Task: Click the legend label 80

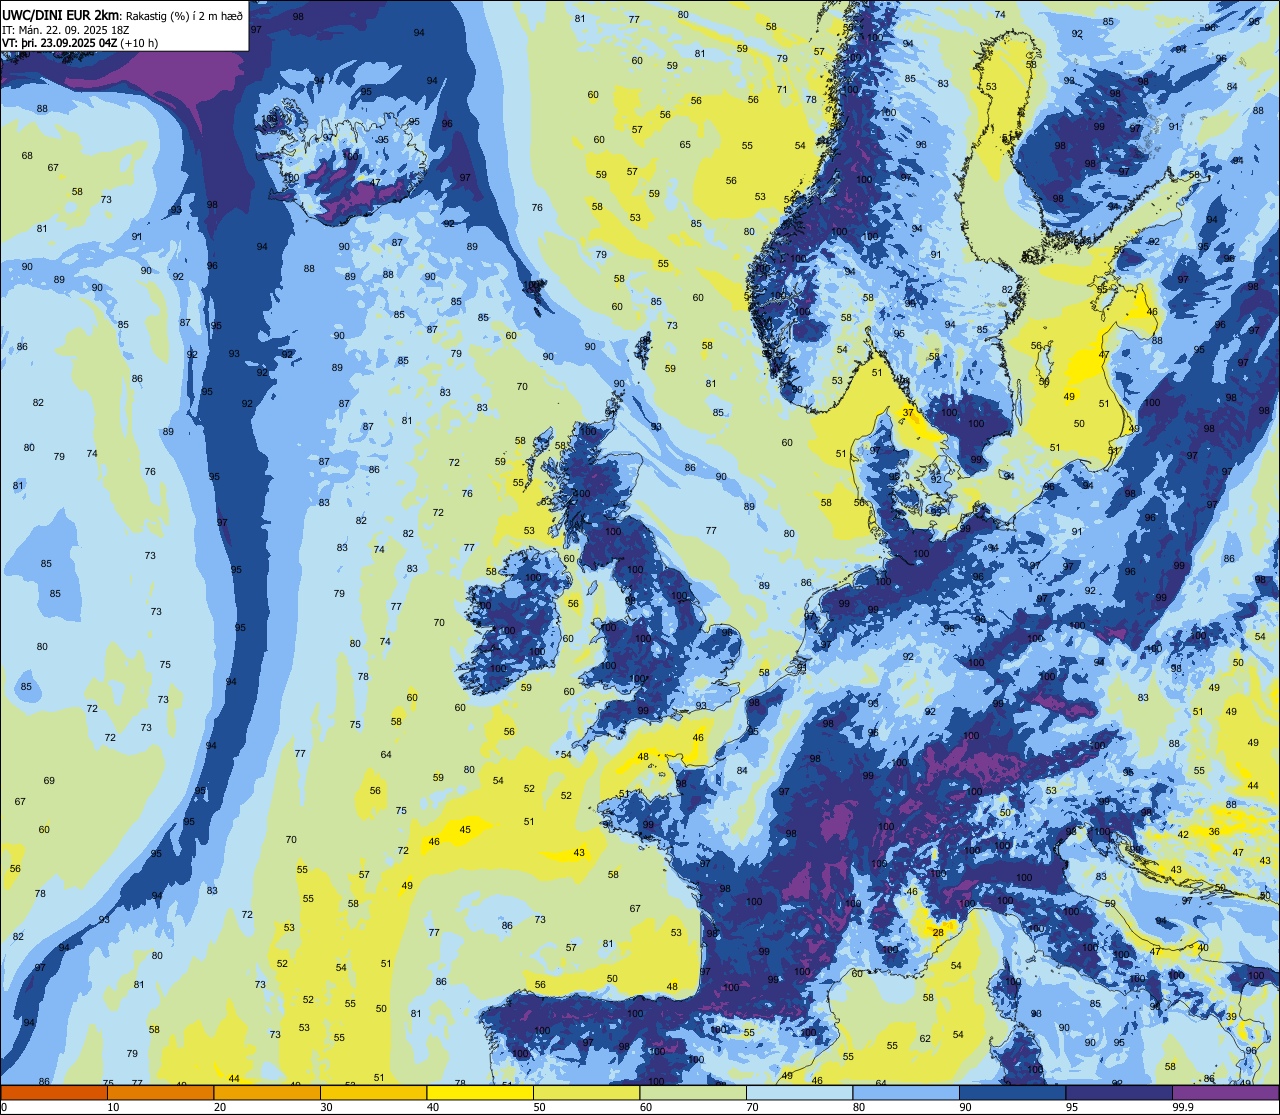Action: click(858, 1107)
